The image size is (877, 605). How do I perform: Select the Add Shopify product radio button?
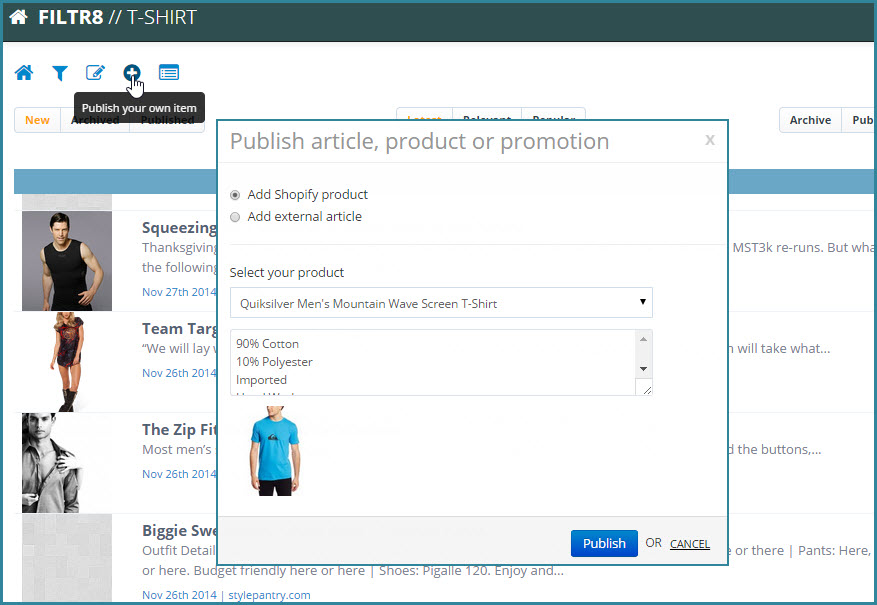click(235, 195)
